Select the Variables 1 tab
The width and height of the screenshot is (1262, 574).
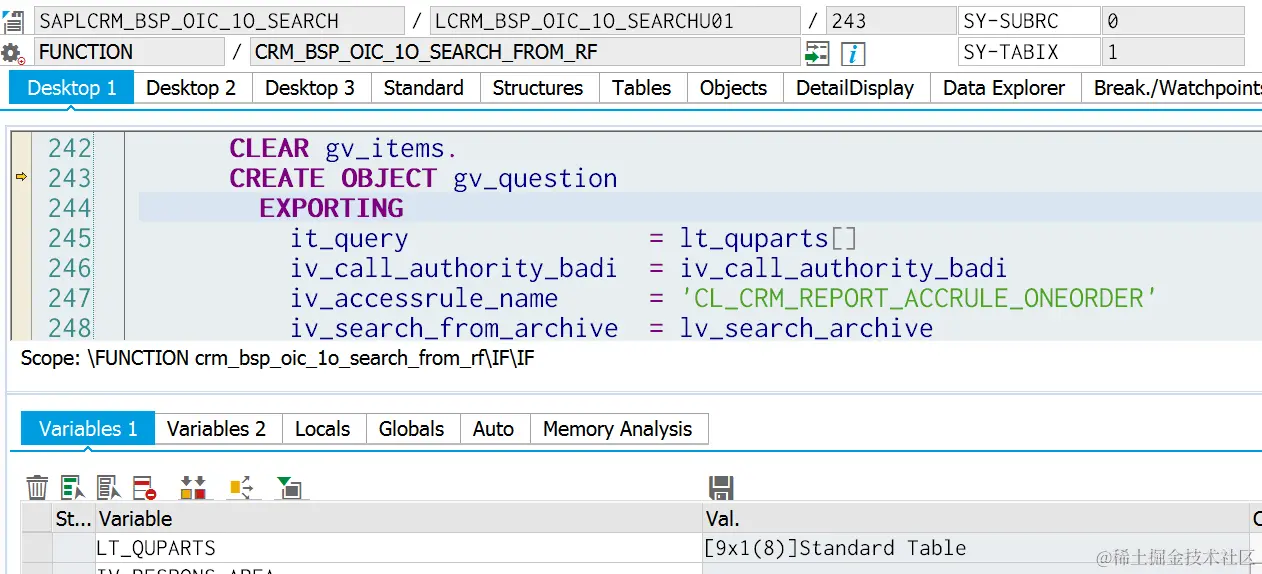coord(88,429)
